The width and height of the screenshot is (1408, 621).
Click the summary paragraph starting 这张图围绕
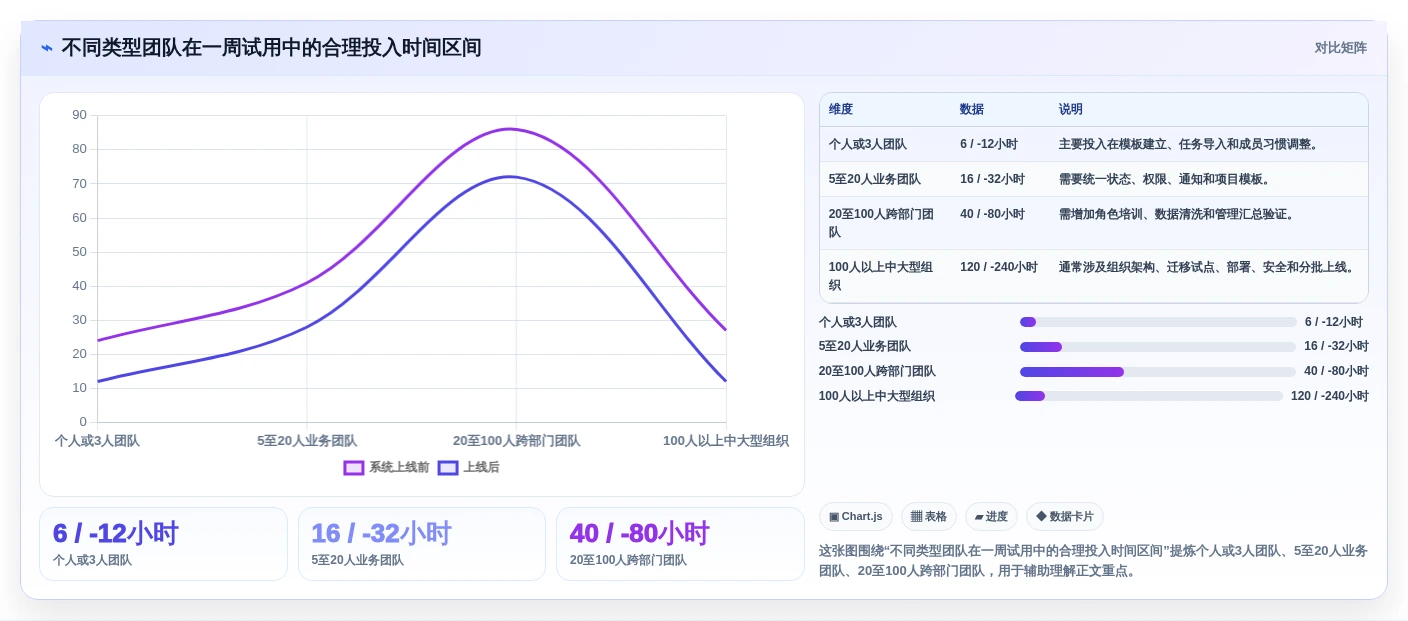1093,561
